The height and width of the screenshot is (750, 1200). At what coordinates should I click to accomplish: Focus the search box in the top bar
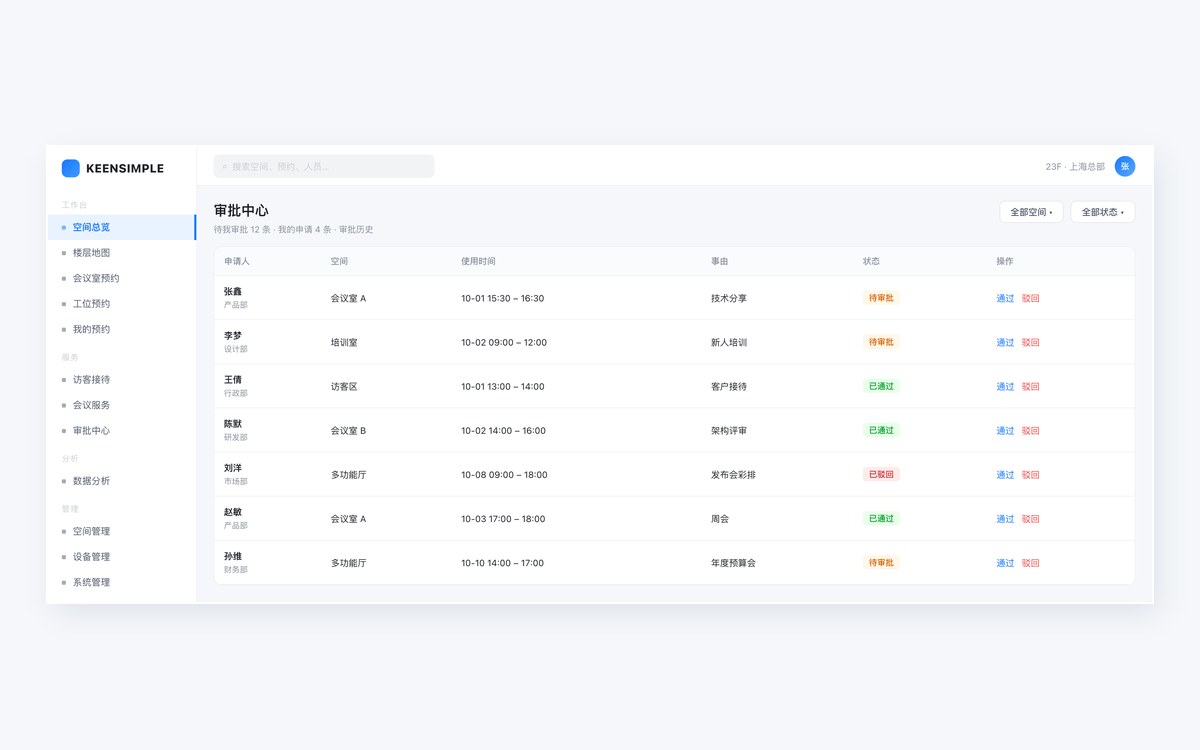tap(324, 166)
